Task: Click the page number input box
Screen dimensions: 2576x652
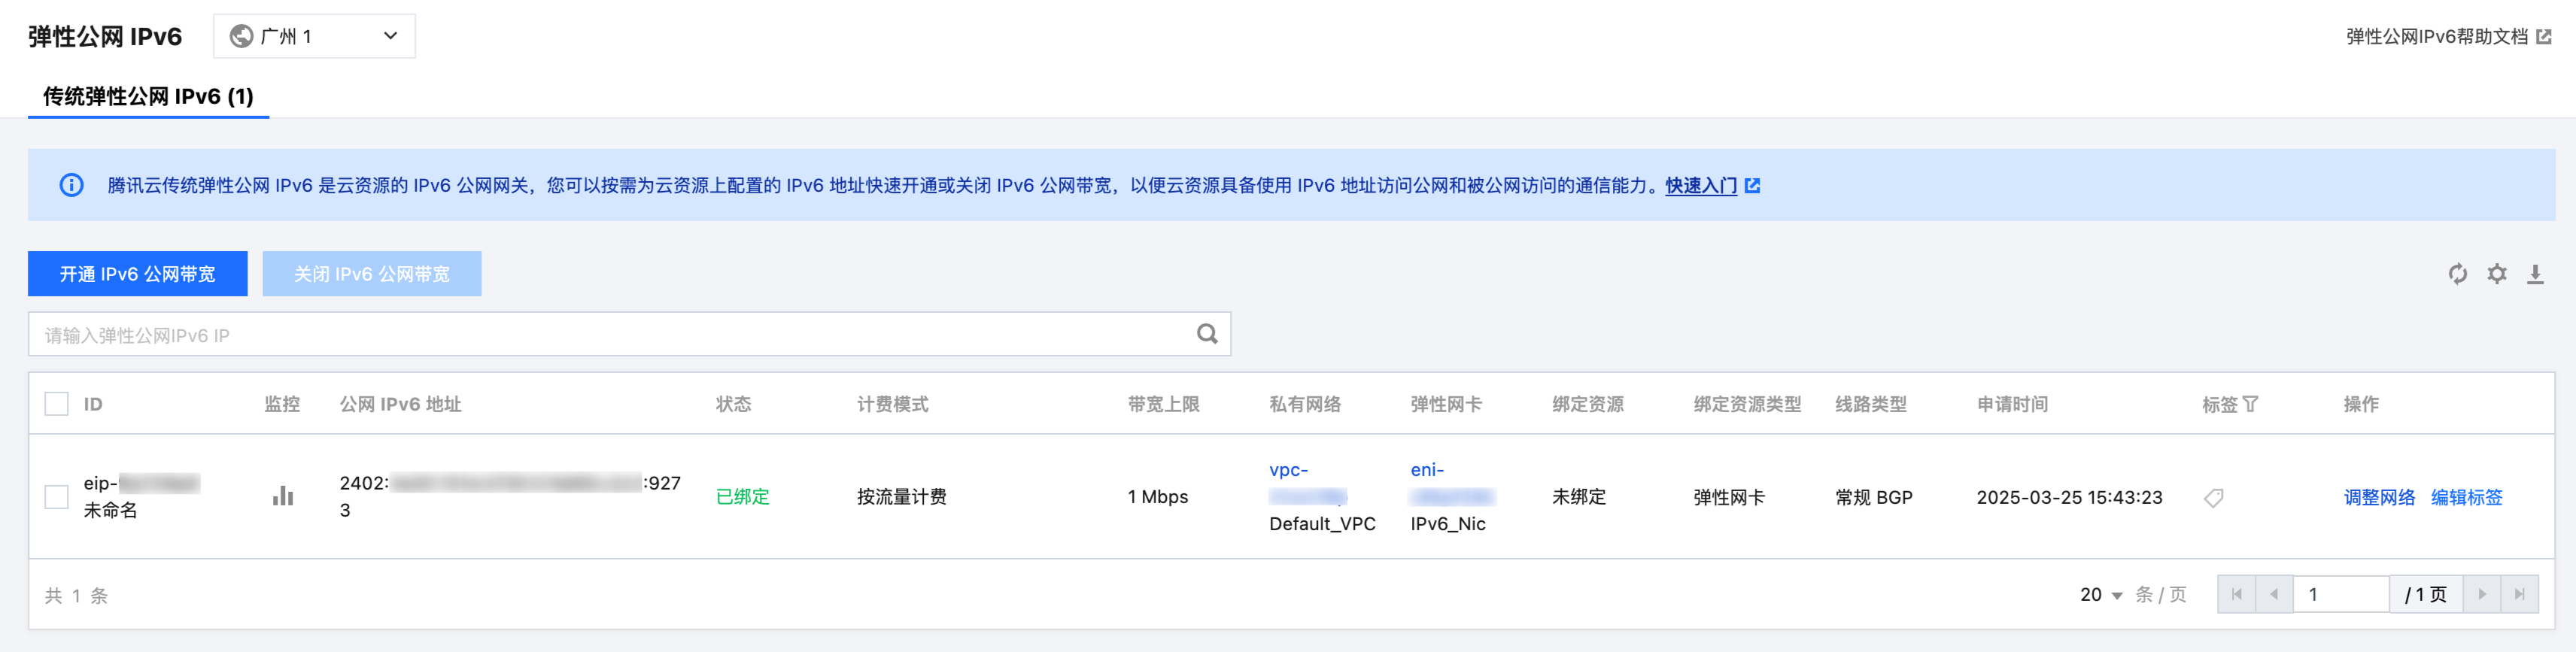Action: pos(2340,594)
